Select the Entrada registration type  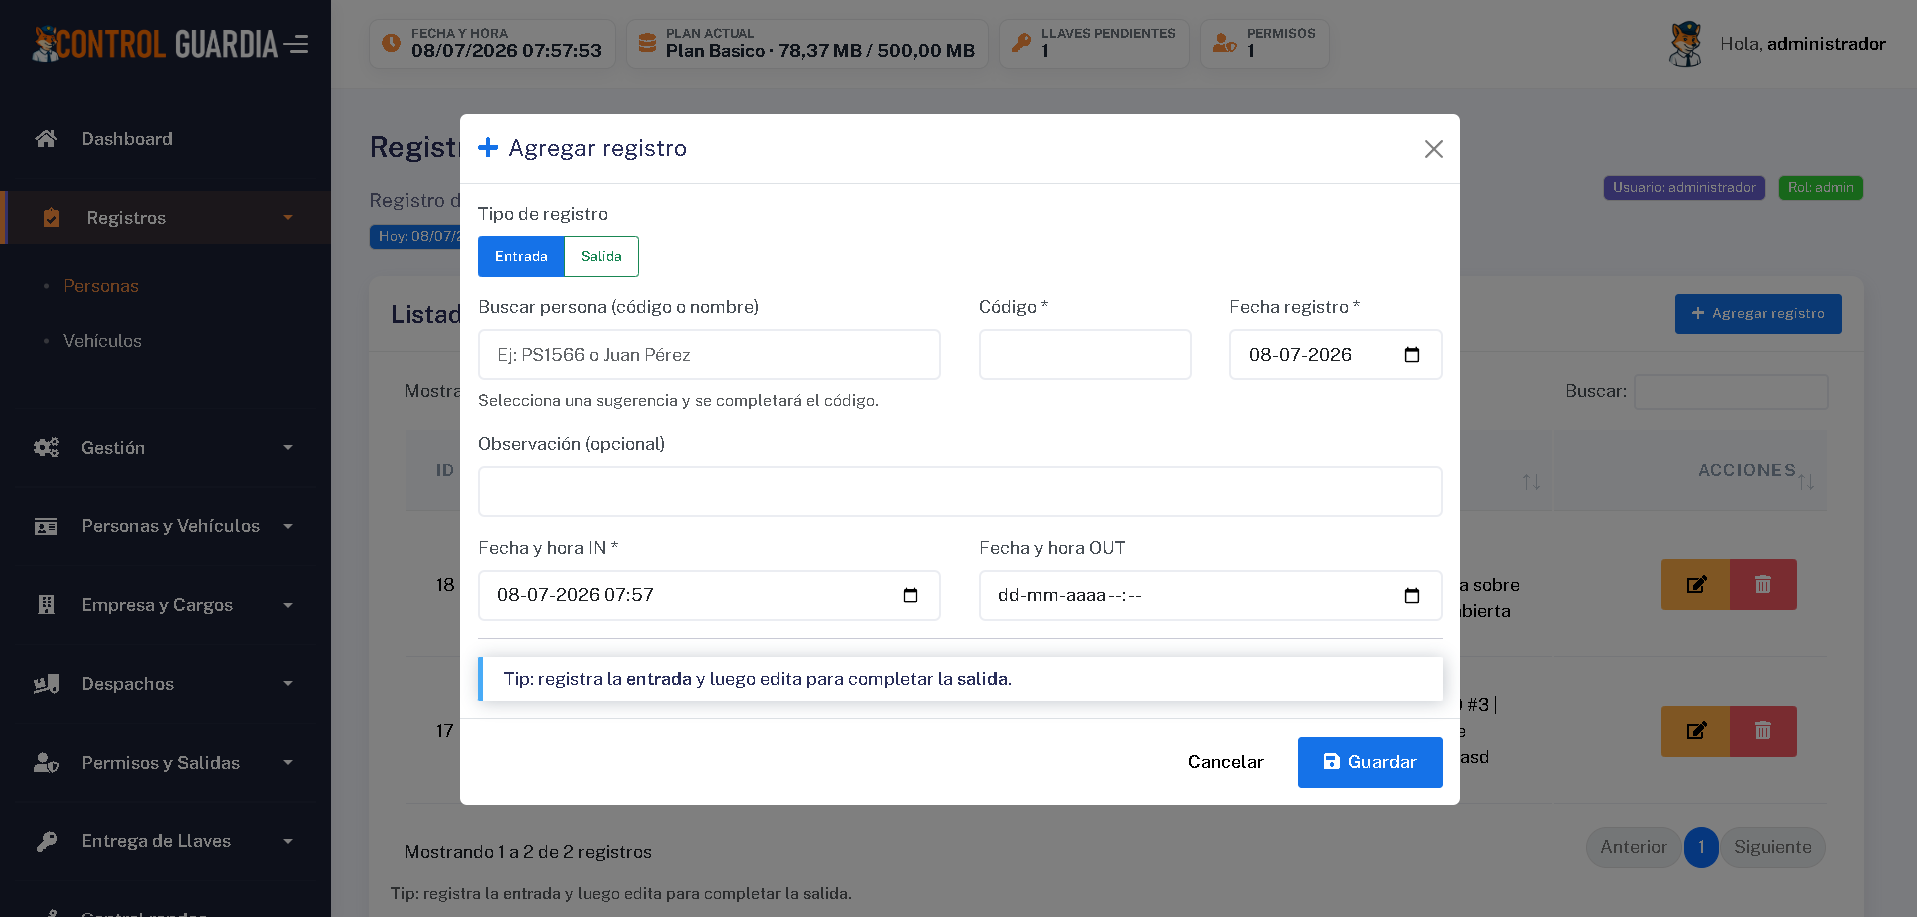tap(521, 257)
